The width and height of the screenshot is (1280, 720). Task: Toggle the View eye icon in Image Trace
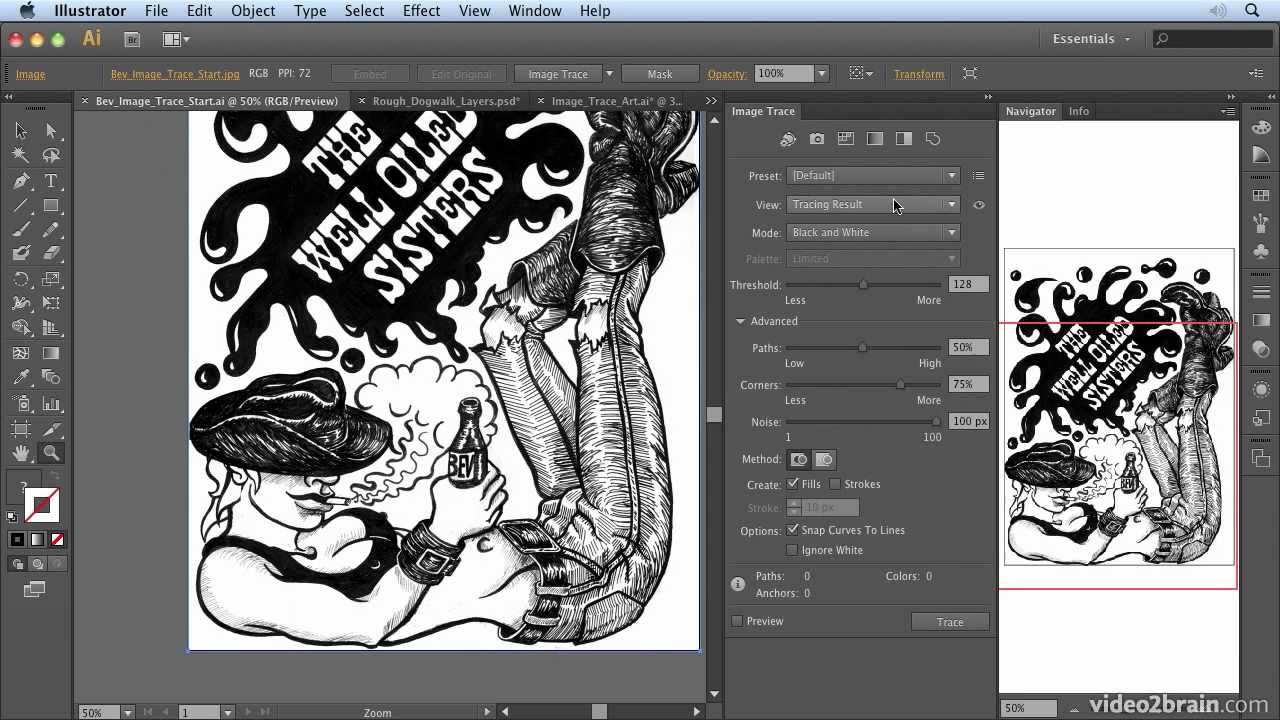(979, 205)
